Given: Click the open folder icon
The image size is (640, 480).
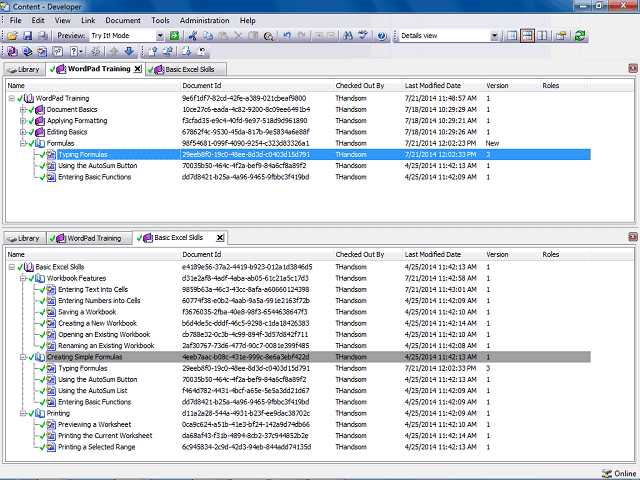Looking at the screenshot, I should click(13, 36).
